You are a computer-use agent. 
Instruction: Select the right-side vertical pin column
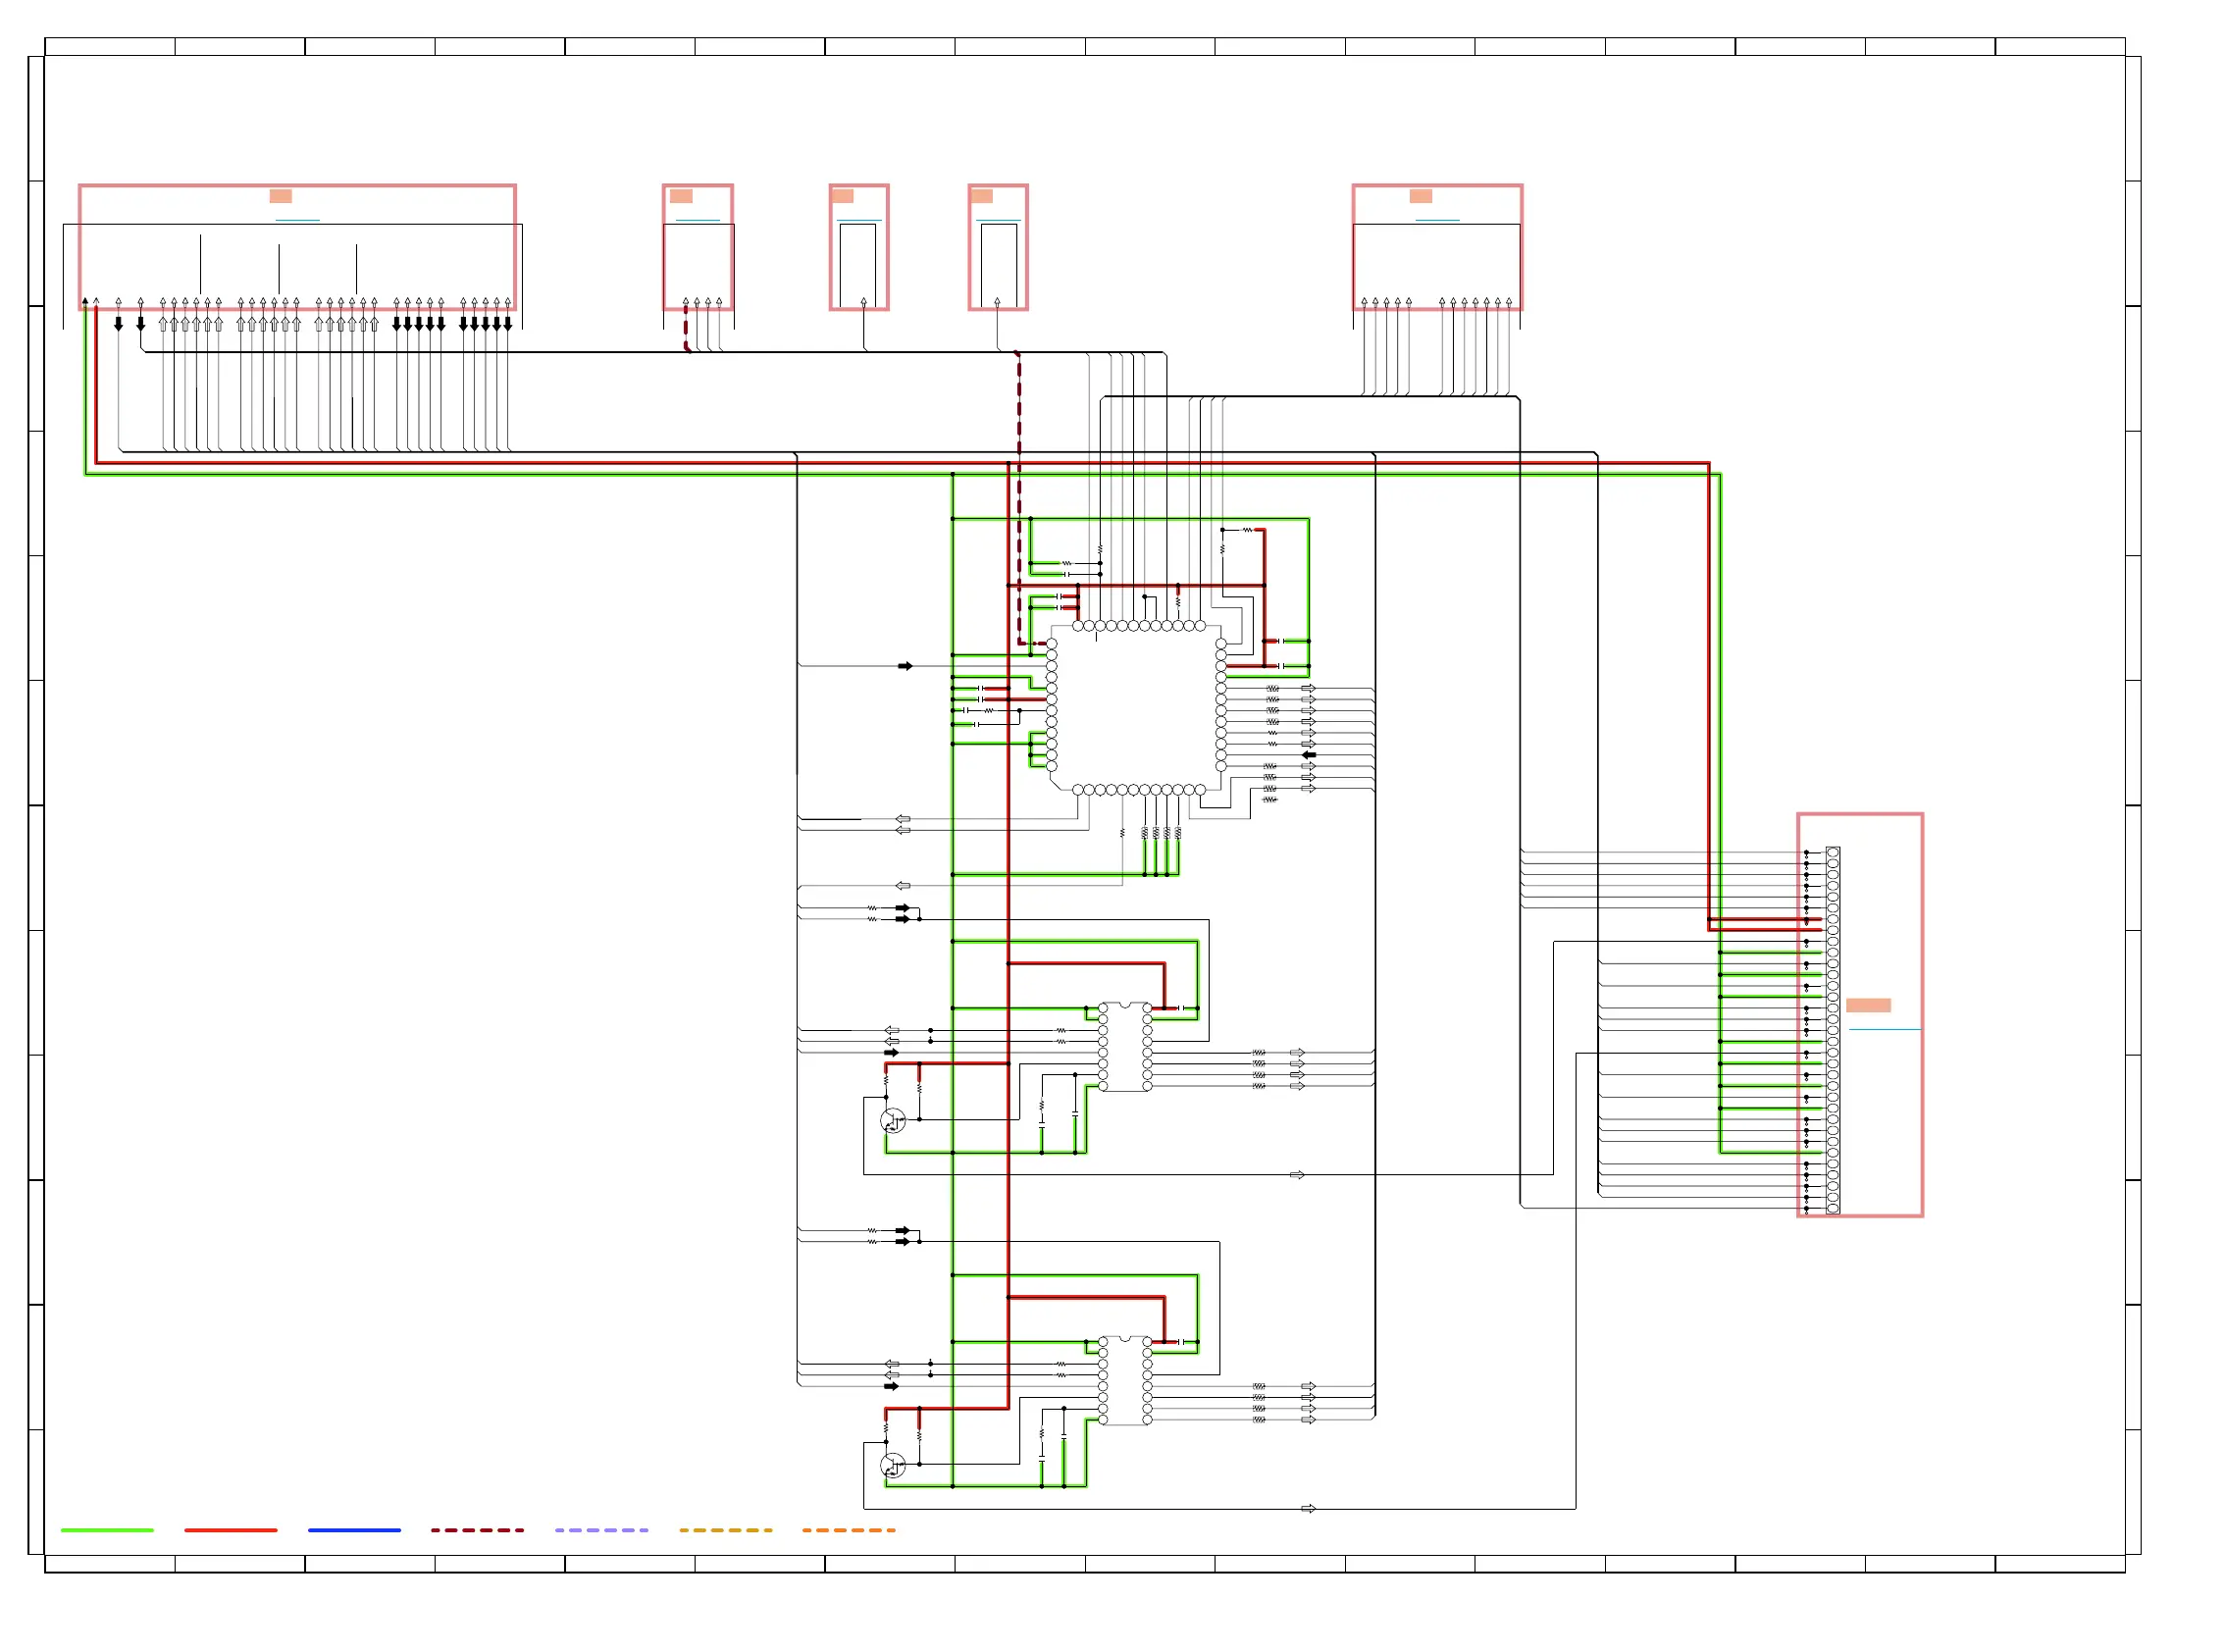point(1833,1030)
